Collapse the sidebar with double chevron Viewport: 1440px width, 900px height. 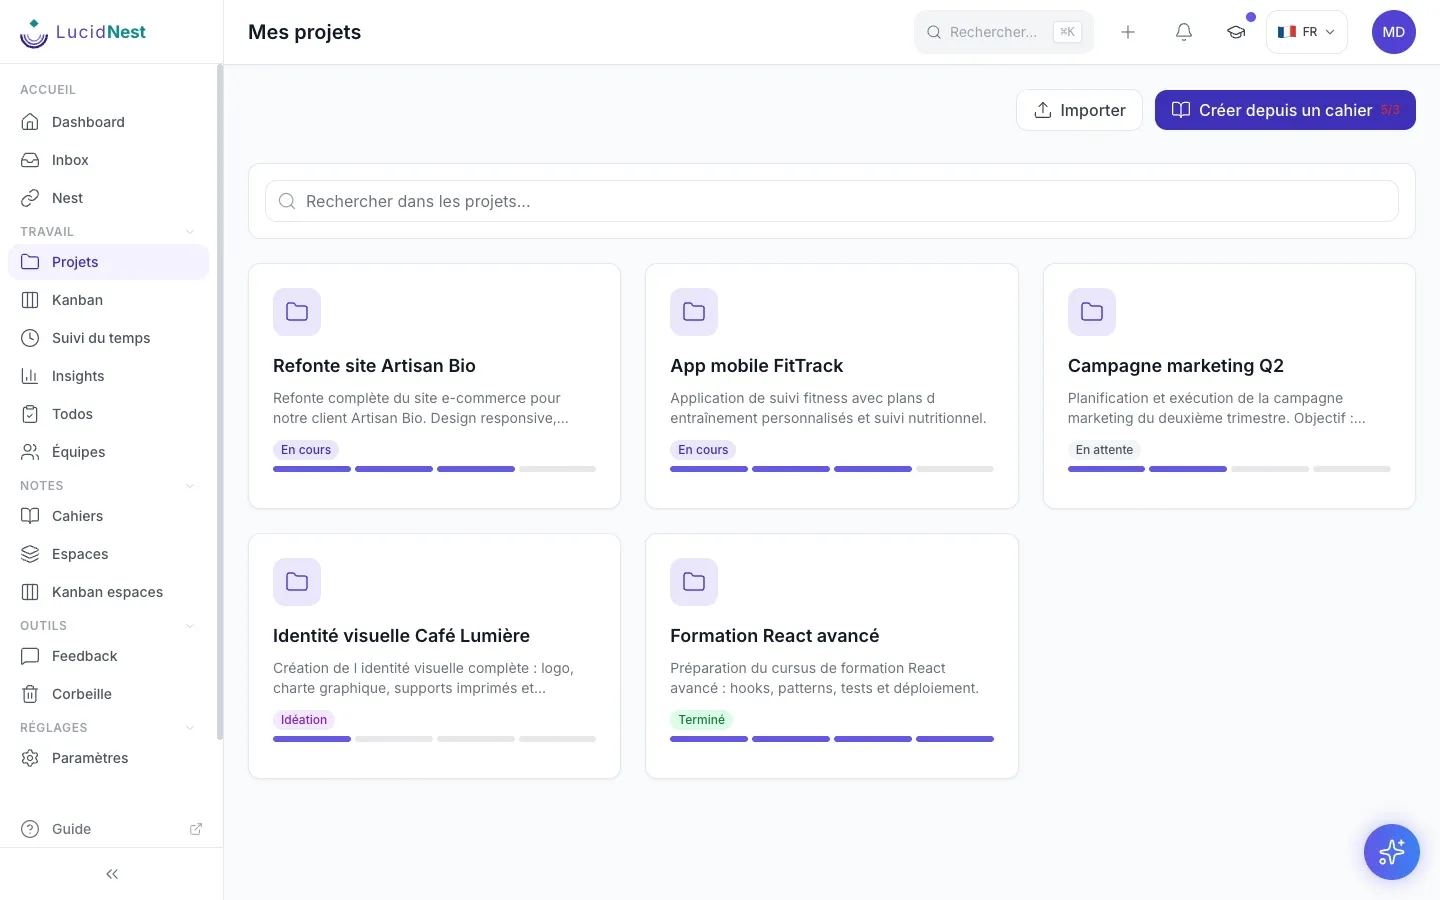[x=112, y=874]
